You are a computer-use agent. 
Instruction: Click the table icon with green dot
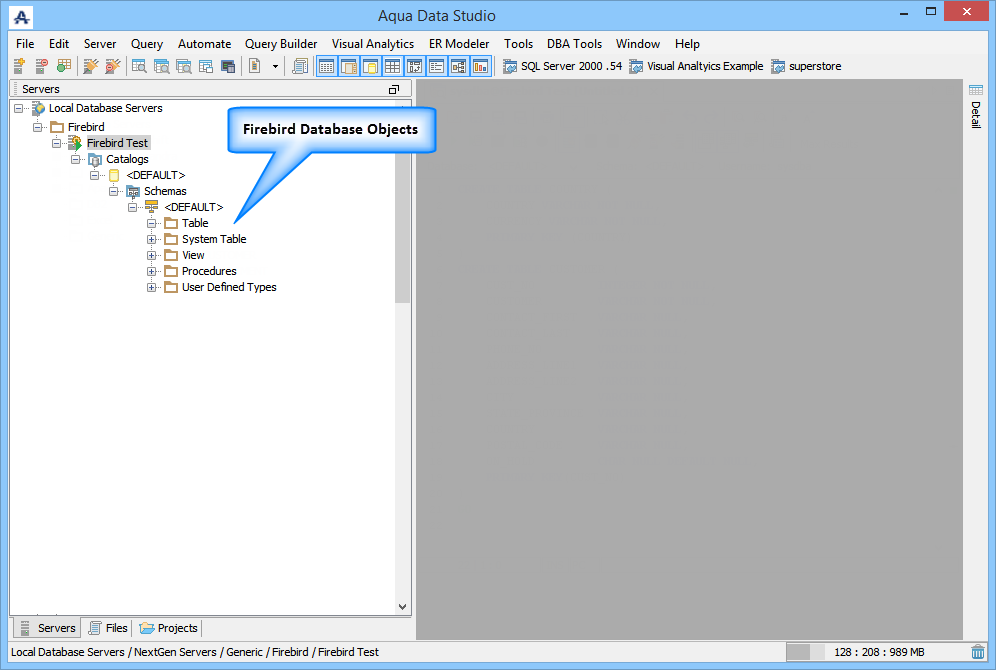[x=64, y=65]
